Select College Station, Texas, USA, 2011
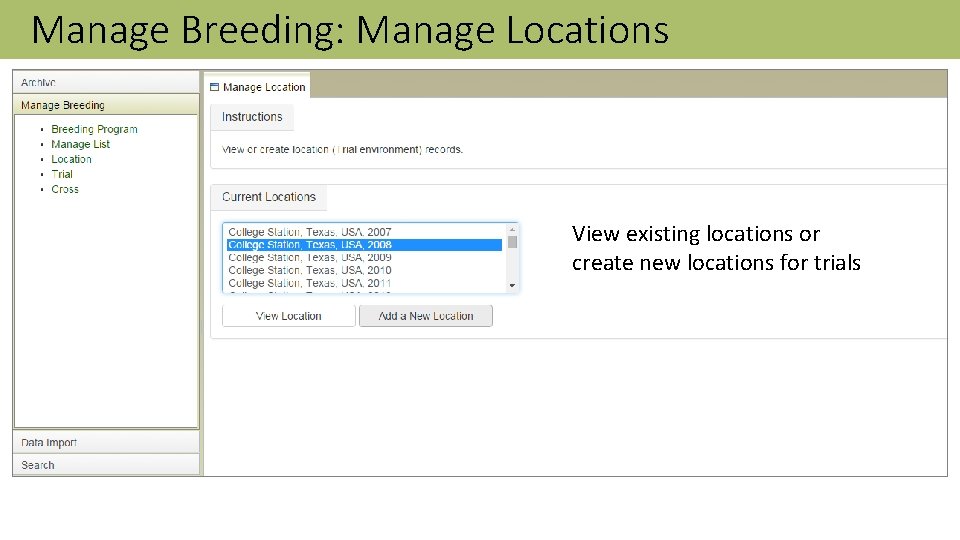960x540 pixels. (364, 283)
